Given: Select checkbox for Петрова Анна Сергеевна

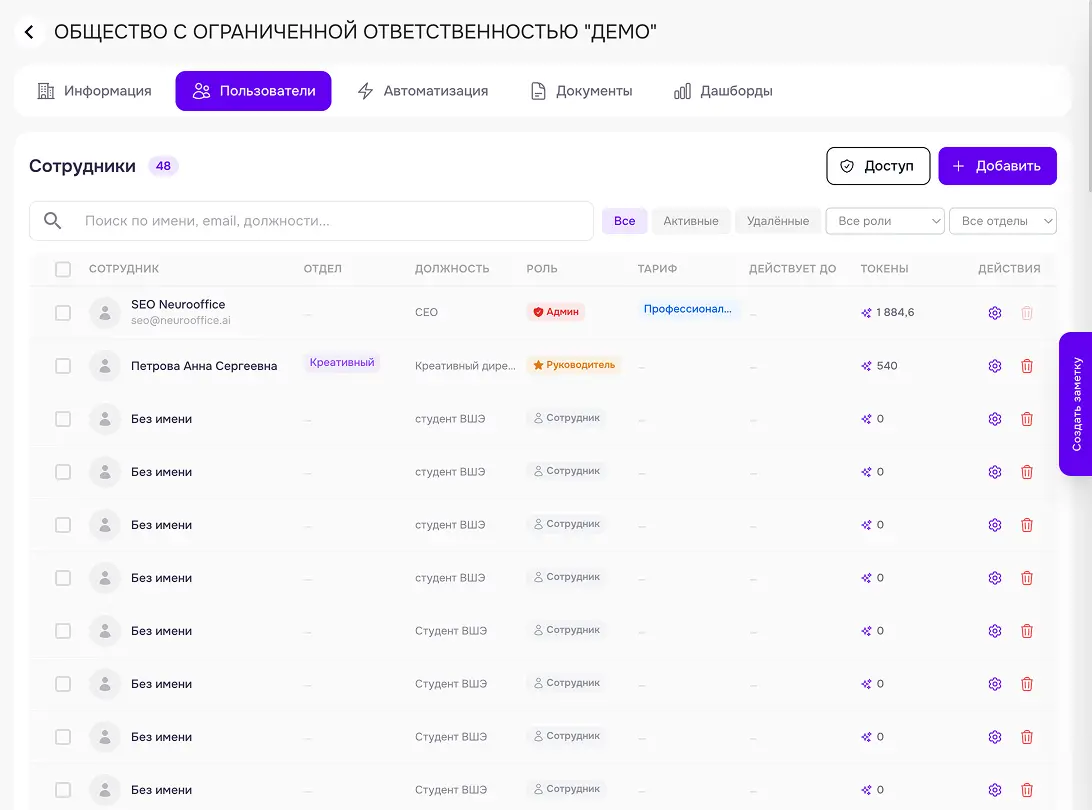Looking at the screenshot, I should [63, 366].
